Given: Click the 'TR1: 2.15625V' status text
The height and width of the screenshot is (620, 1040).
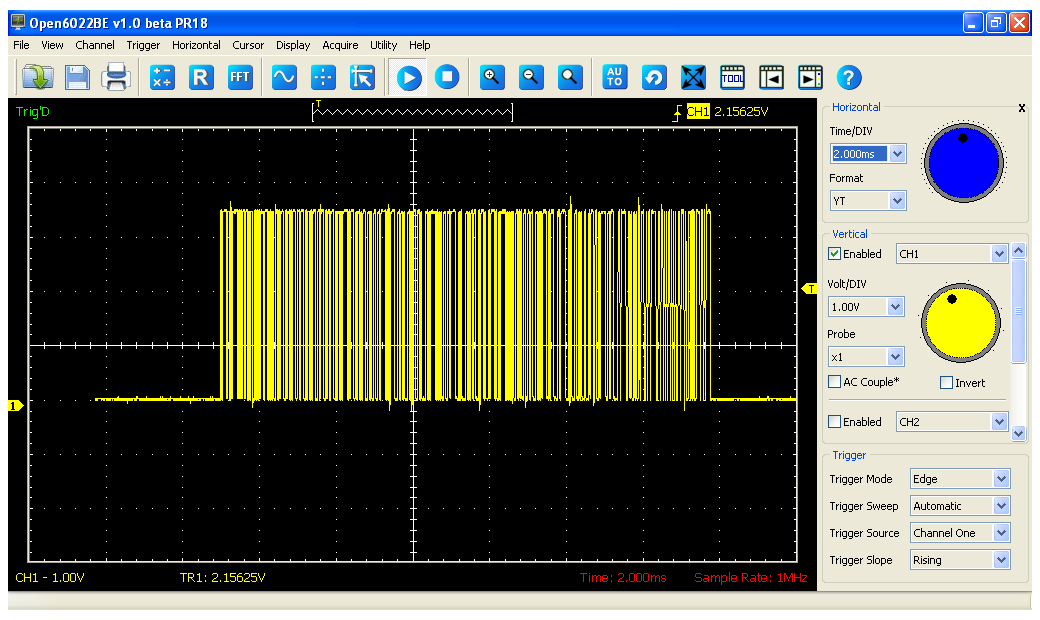Looking at the screenshot, I should 222,578.
